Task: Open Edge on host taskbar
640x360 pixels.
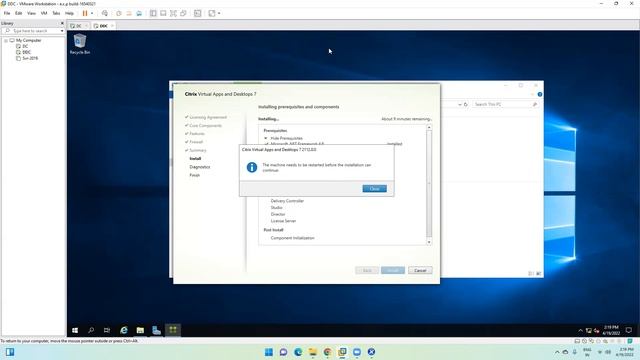Action: 298,352
